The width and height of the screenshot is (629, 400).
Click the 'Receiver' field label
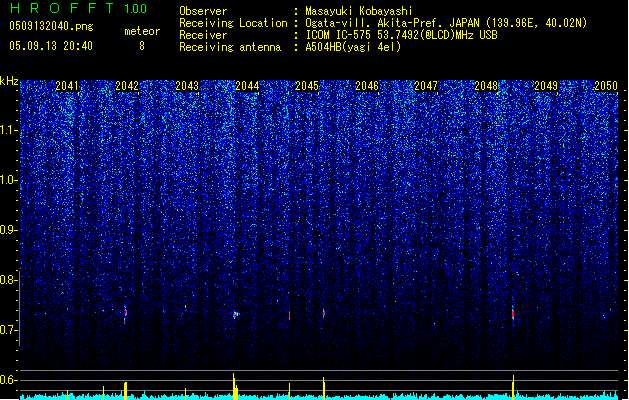click(x=203, y=35)
